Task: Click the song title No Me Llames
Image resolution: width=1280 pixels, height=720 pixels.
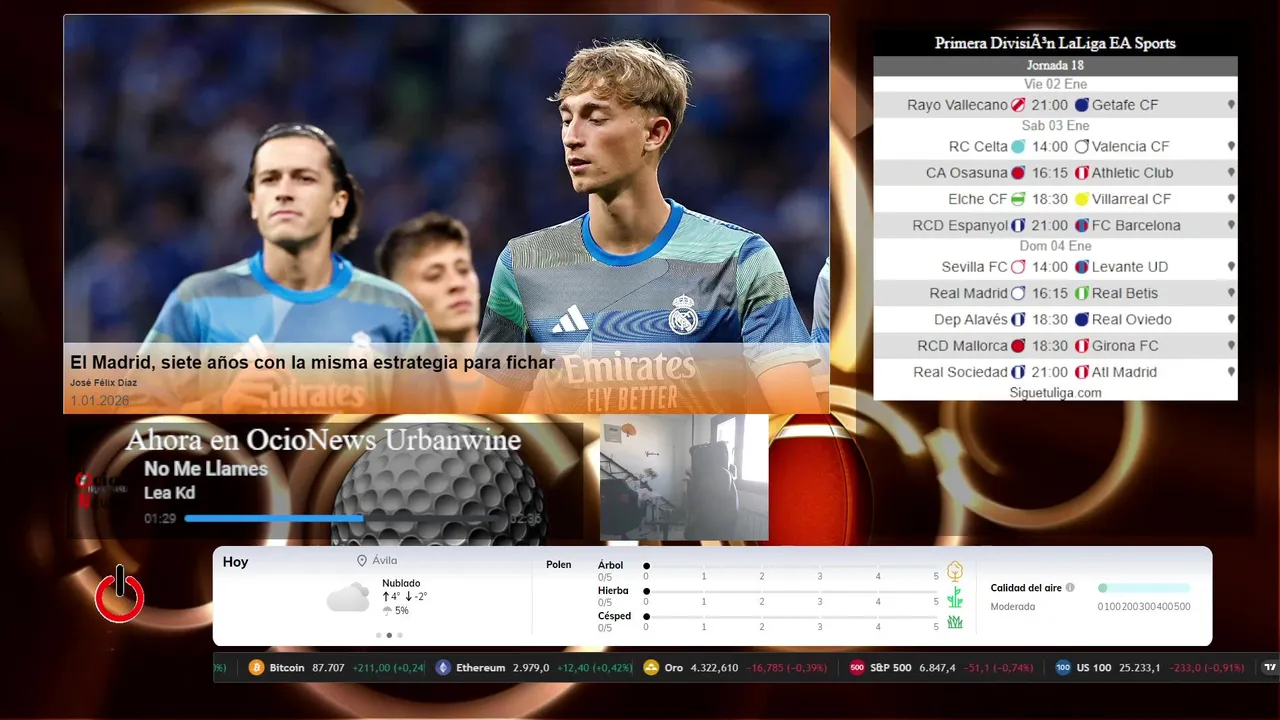Action: pos(206,469)
